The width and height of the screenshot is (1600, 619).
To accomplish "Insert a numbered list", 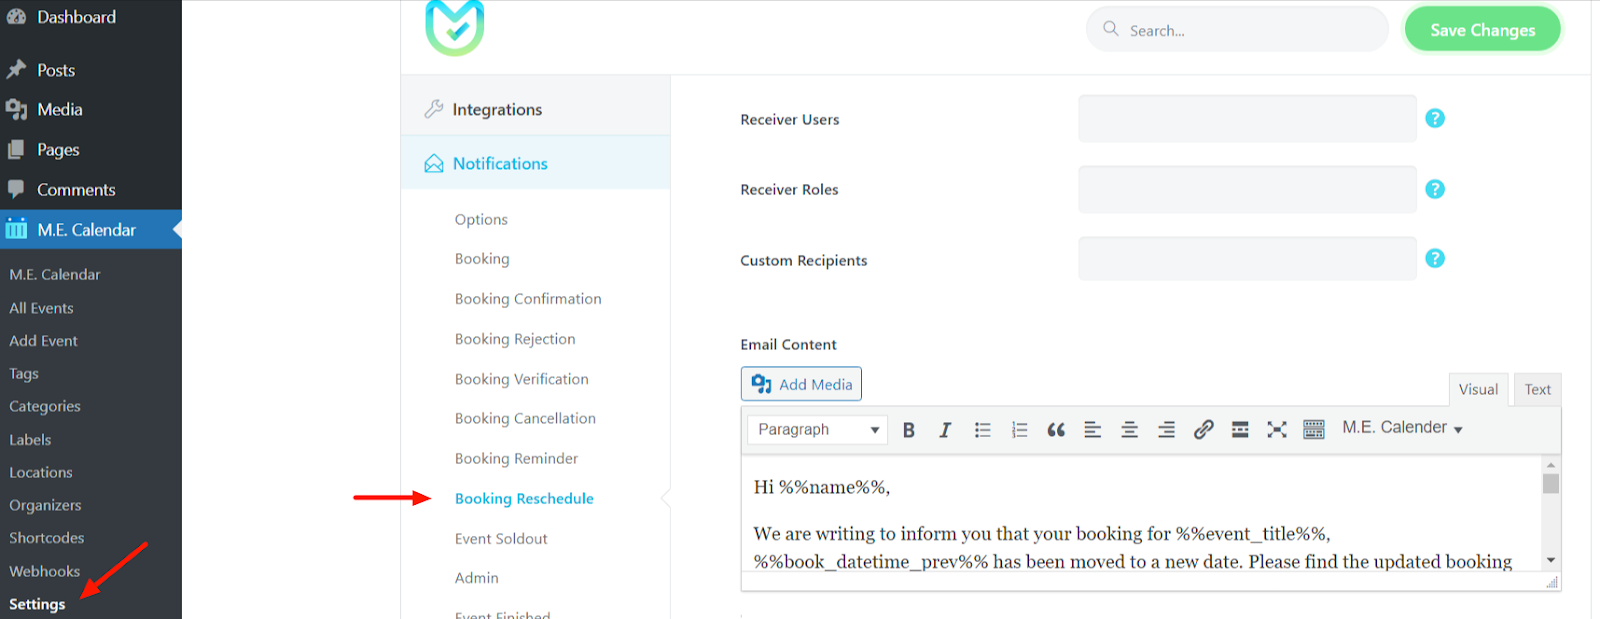I will point(1019,430).
